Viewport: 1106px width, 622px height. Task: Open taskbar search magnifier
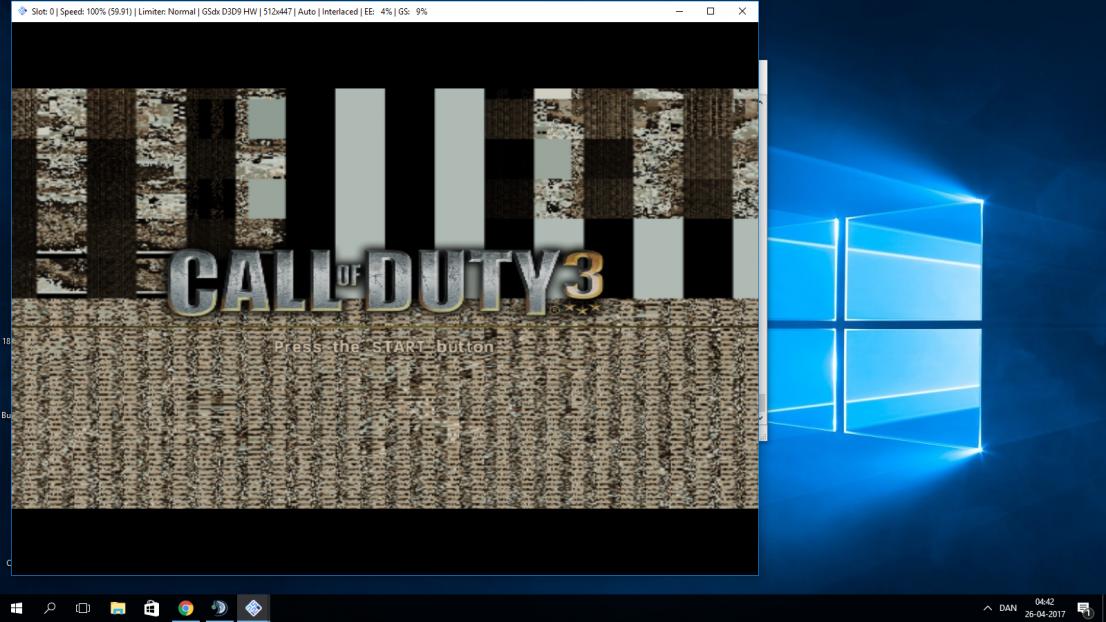click(x=49, y=608)
